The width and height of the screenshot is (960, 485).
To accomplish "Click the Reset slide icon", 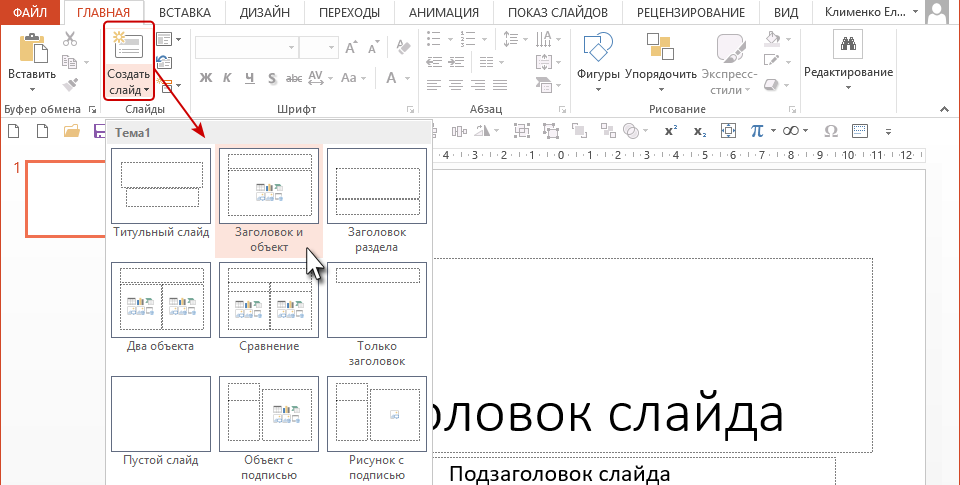I will (164, 62).
